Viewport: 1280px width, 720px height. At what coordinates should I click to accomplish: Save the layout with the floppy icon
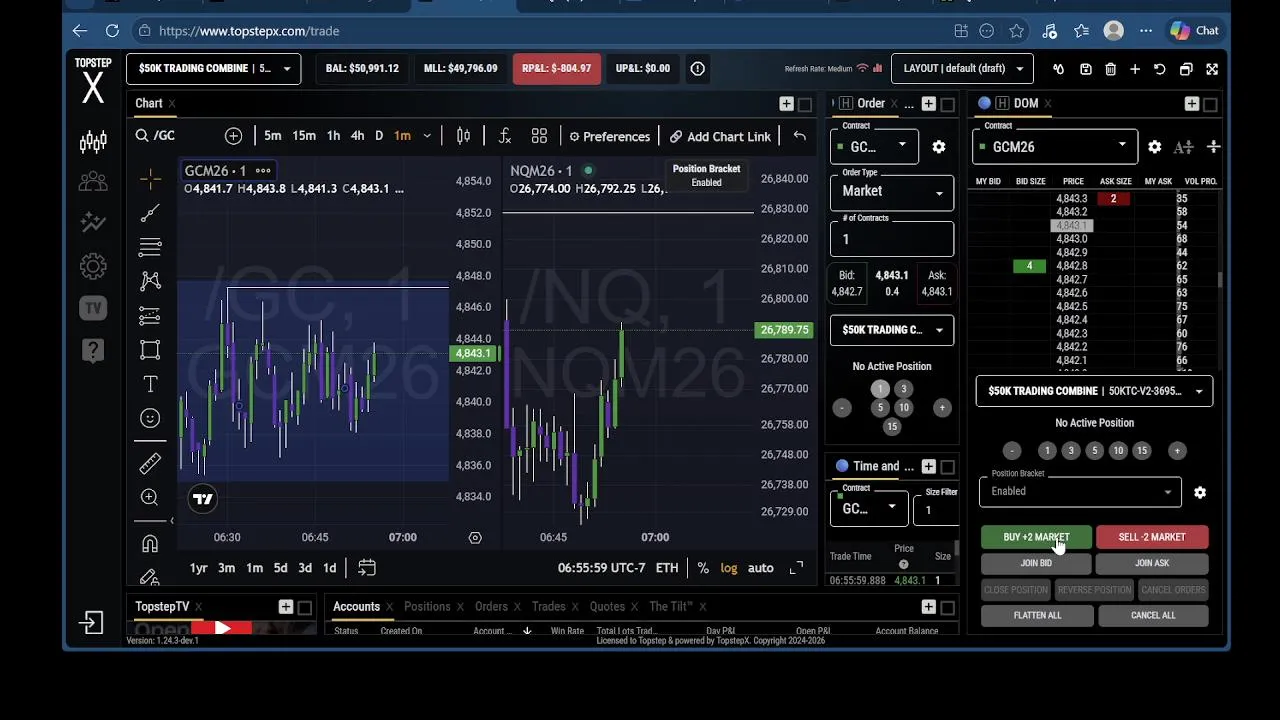1085,69
